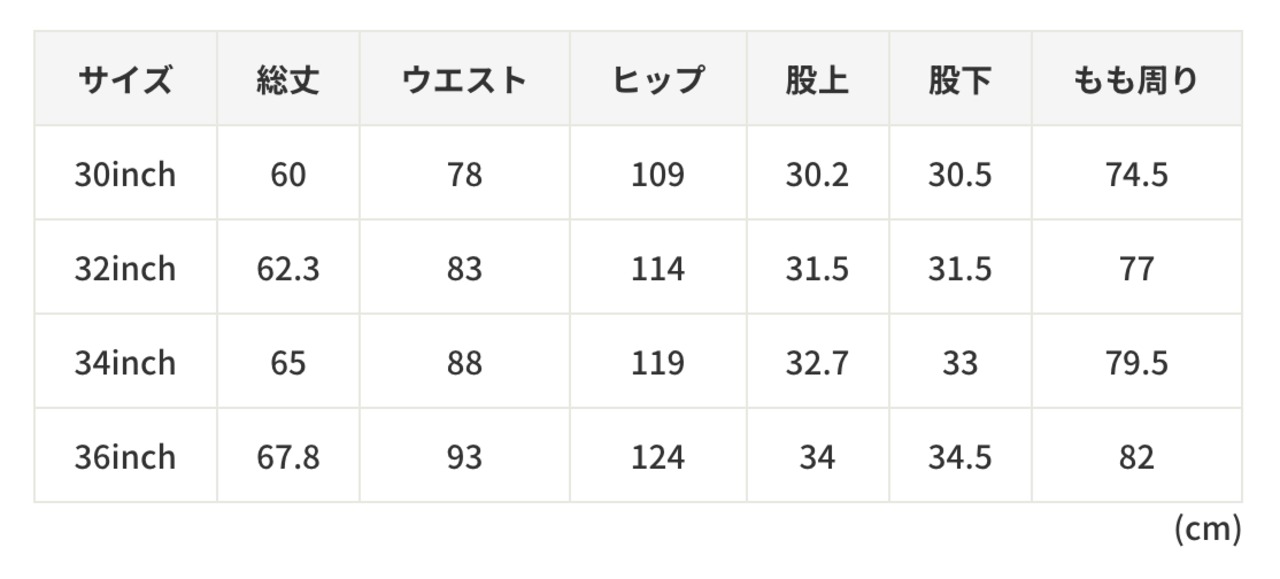Viewport: 1280px width, 579px height.
Task: Select the 30.2 rise value
Action: pyautogui.click(x=817, y=175)
